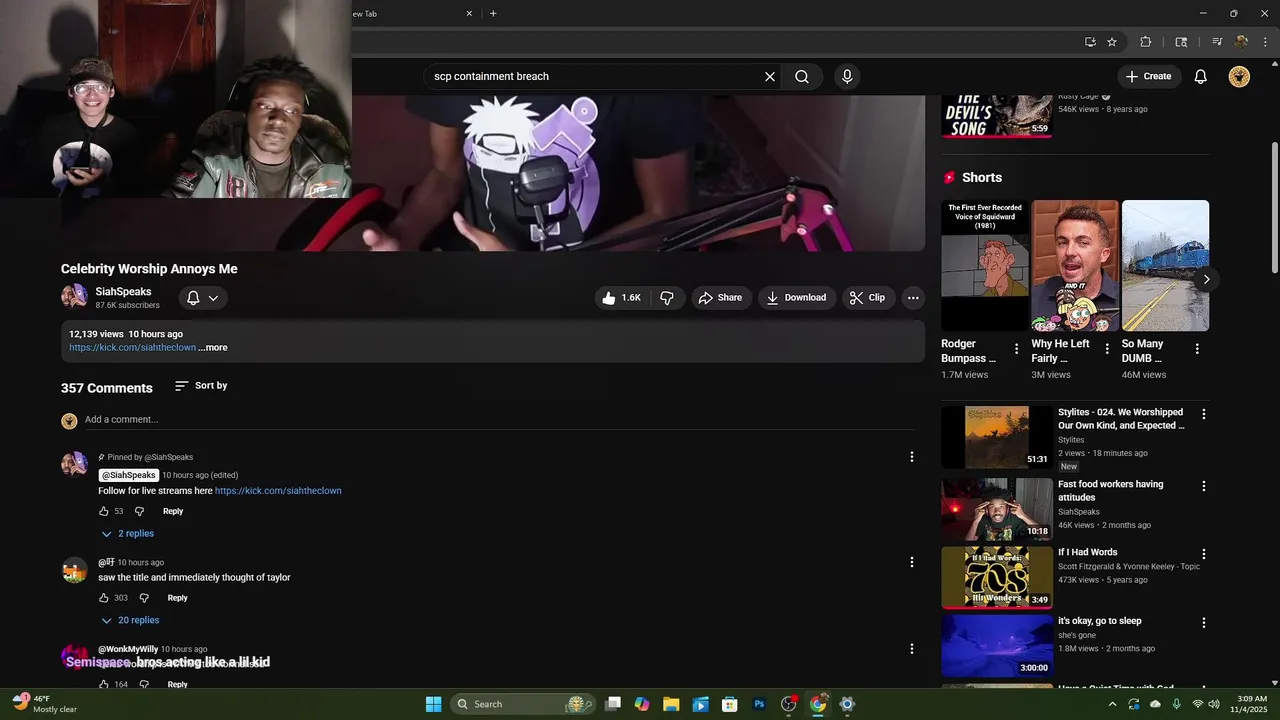This screenshot has height=720, width=1280.
Task: Install app icon in address bar
Action: pos(1090,42)
